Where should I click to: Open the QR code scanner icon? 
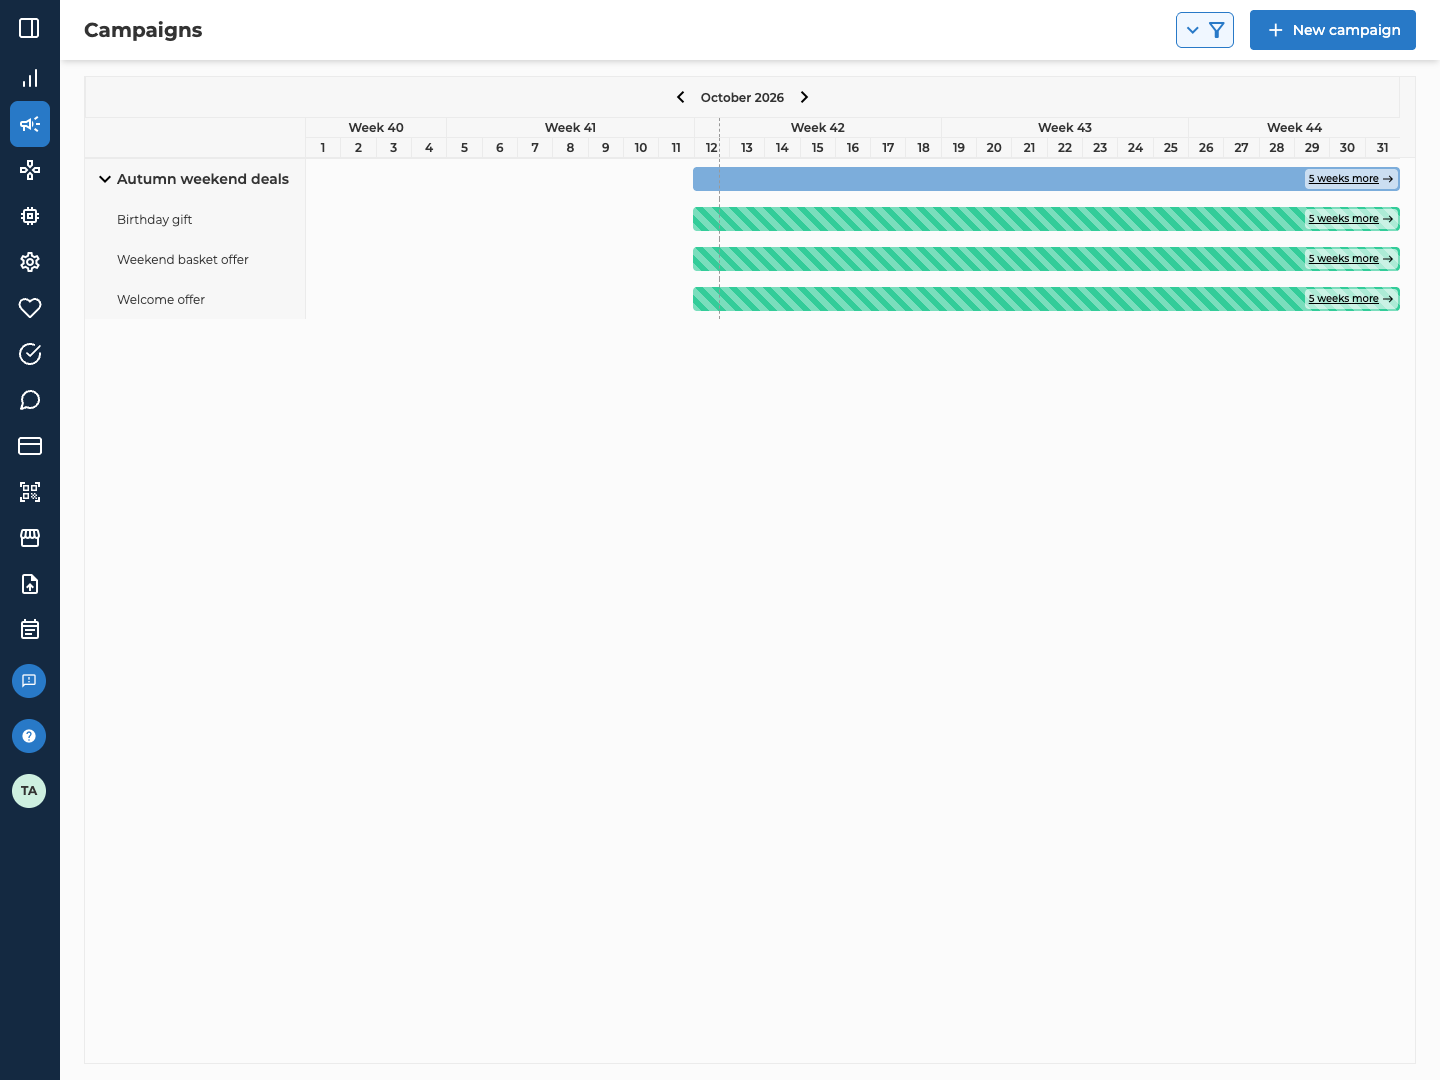[30, 492]
